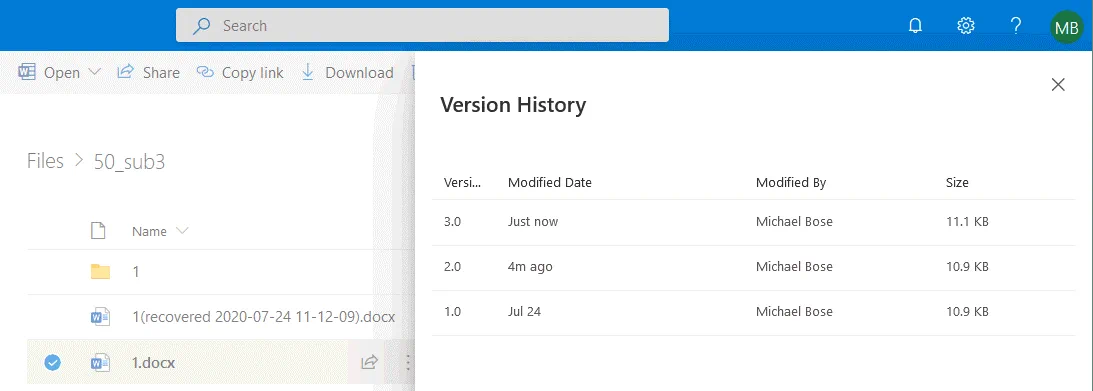Image resolution: width=1093 pixels, height=391 pixels.
Task: Click Michael Bose in version 1.0 row
Action: [794, 312]
